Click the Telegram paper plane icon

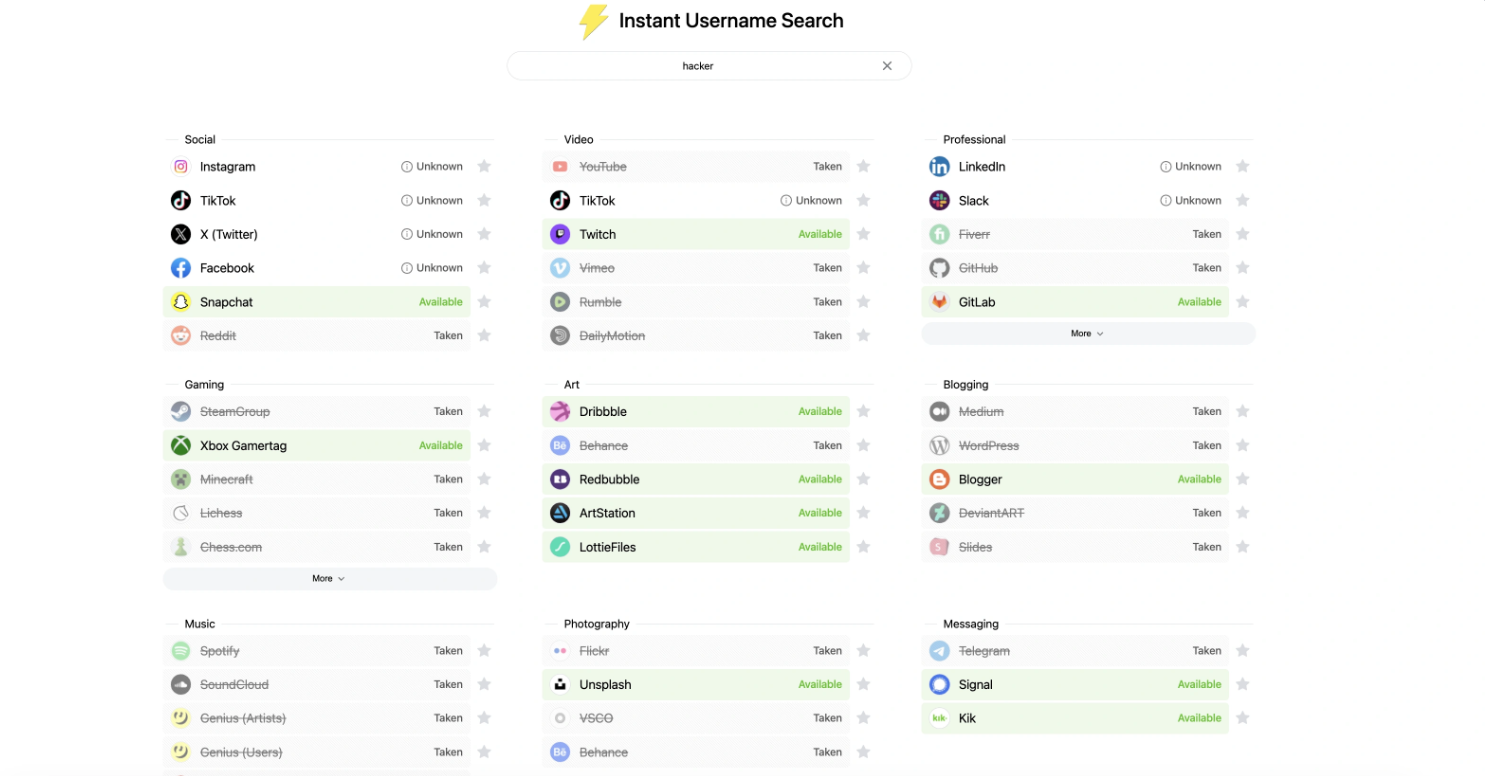tap(939, 651)
